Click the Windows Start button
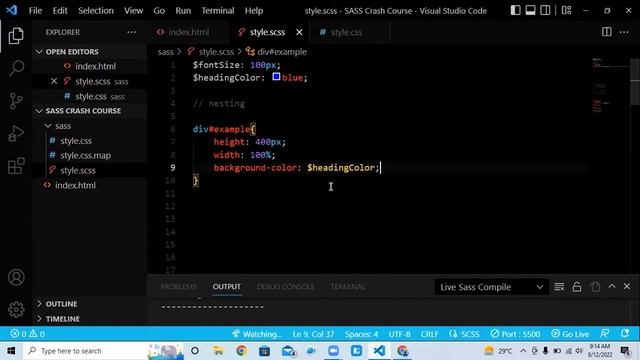The height and width of the screenshot is (360, 640). point(11,351)
